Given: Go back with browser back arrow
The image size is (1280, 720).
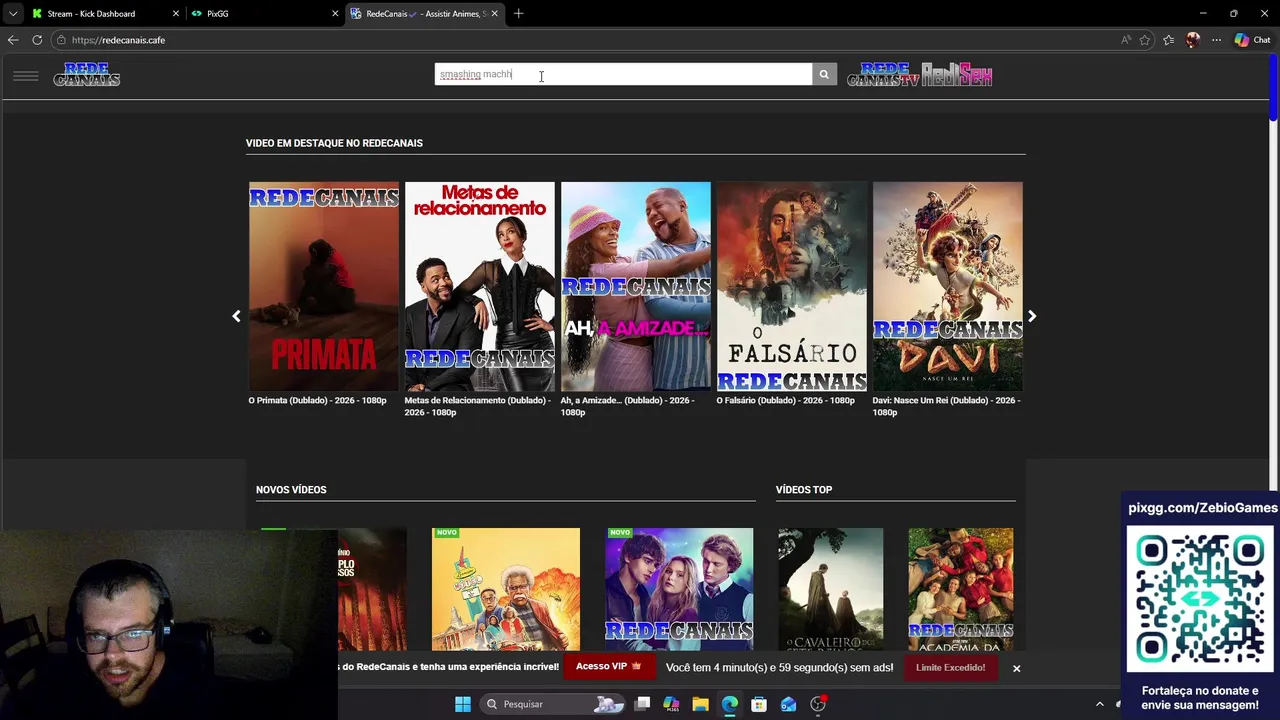Looking at the screenshot, I should [13, 40].
